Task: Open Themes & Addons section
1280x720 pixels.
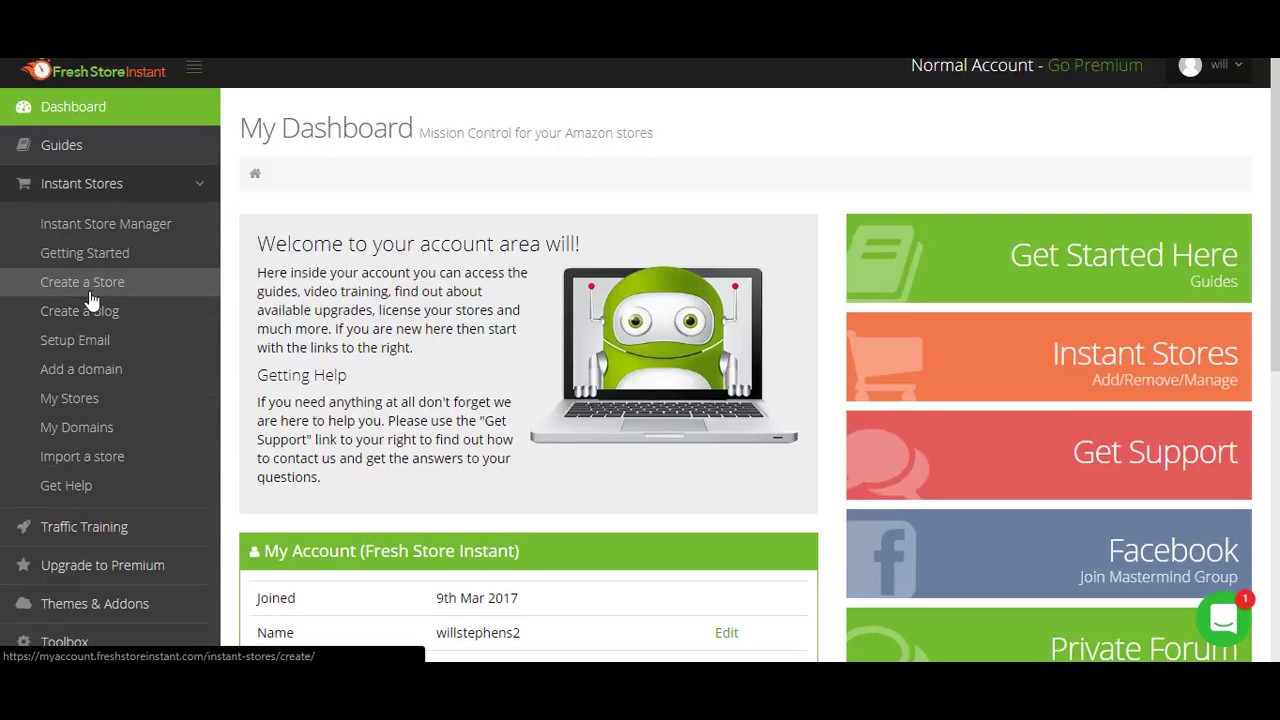Action: [x=110, y=604]
